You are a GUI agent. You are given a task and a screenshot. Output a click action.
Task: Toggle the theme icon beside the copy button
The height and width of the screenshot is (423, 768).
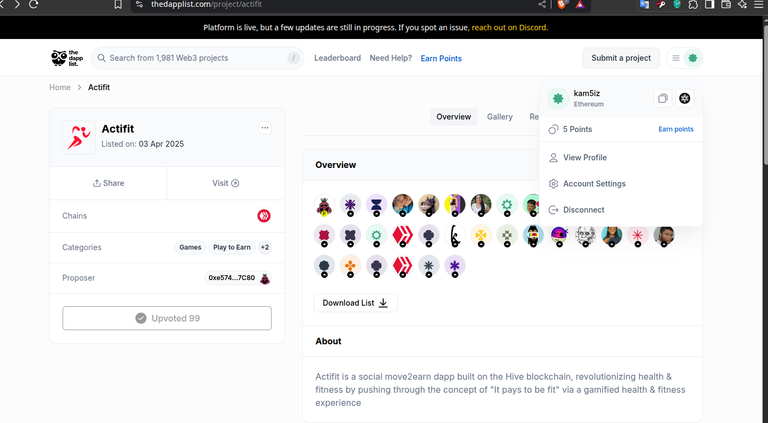tap(685, 98)
